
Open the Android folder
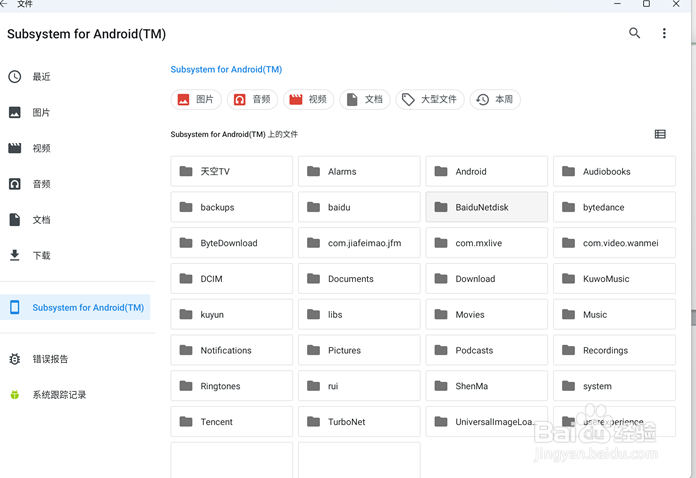[486, 171]
